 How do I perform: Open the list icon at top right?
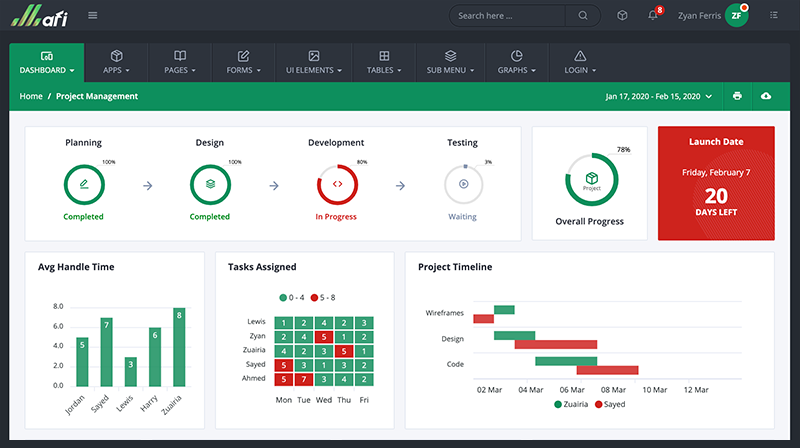tap(773, 15)
